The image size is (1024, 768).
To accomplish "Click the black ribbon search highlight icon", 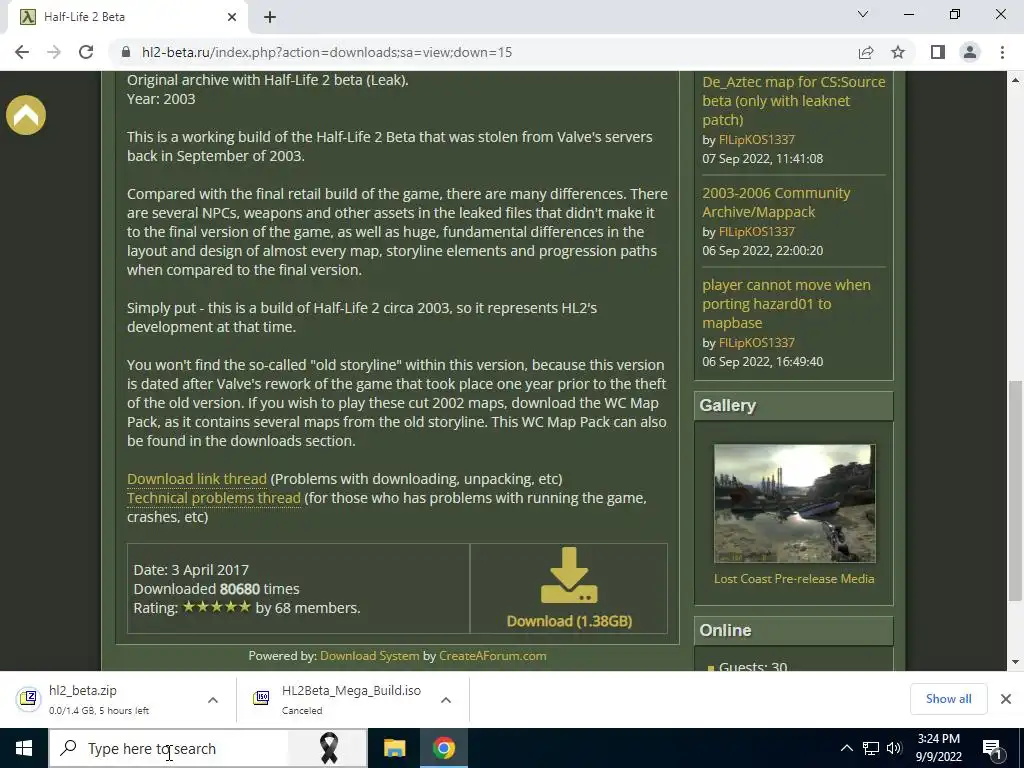I will [328, 748].
